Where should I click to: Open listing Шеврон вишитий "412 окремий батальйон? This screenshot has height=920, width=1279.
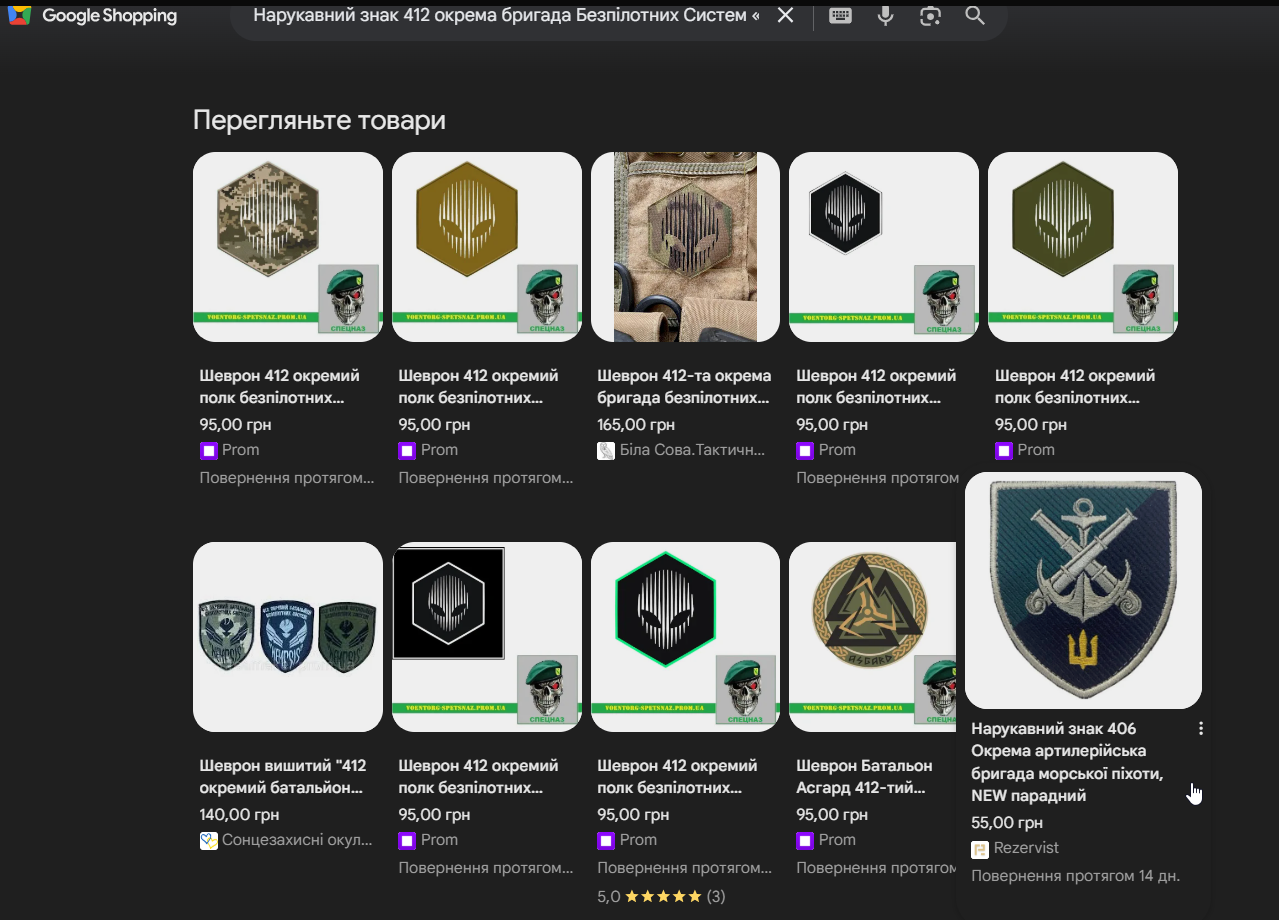(283, 777)
